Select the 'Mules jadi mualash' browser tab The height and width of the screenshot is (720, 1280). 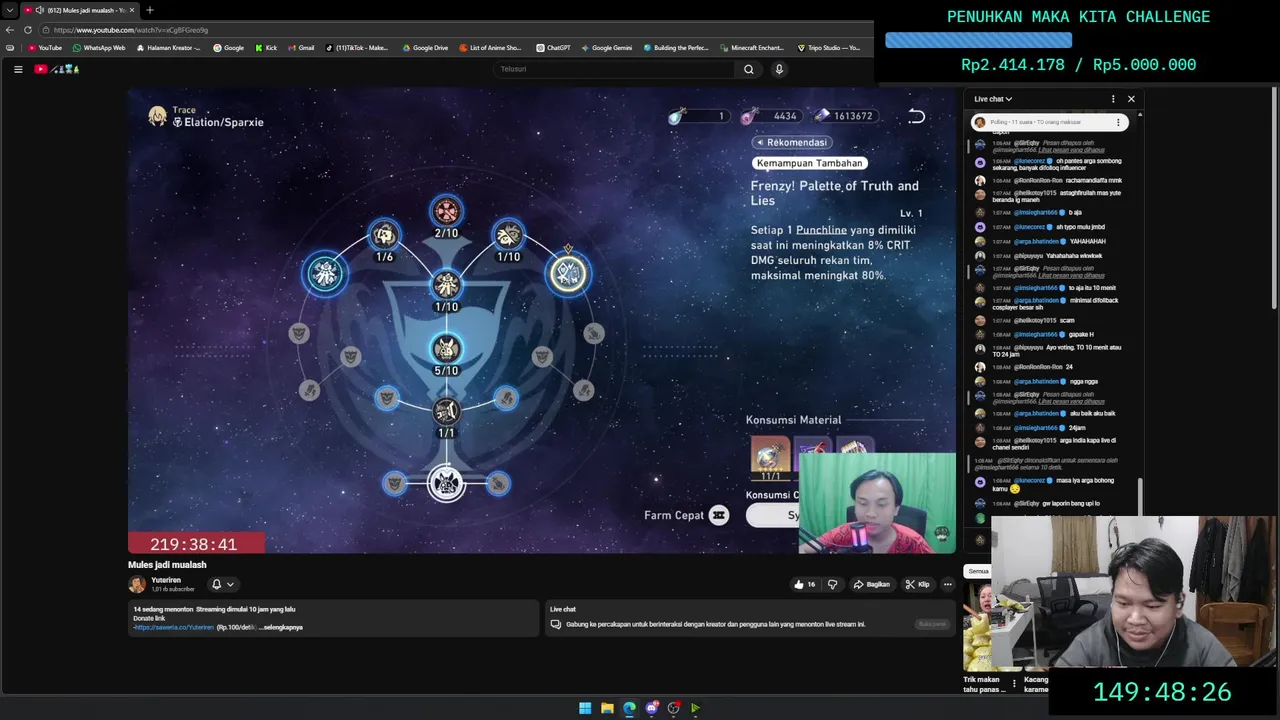pos(81,10)
